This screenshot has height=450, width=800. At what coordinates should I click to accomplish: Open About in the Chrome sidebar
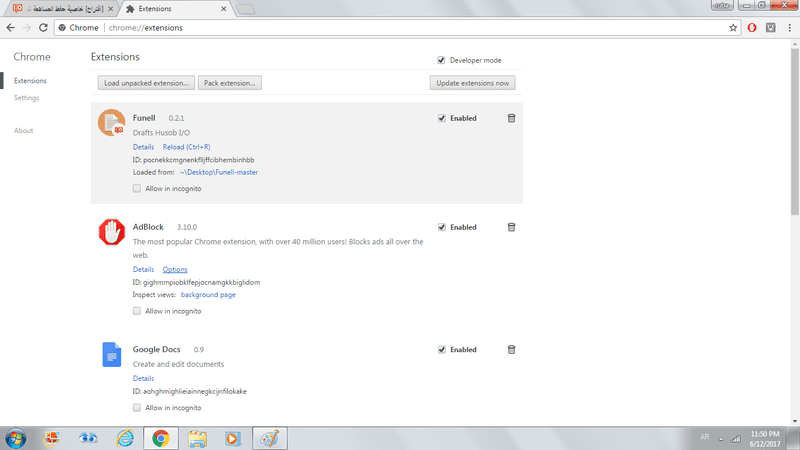23,131
